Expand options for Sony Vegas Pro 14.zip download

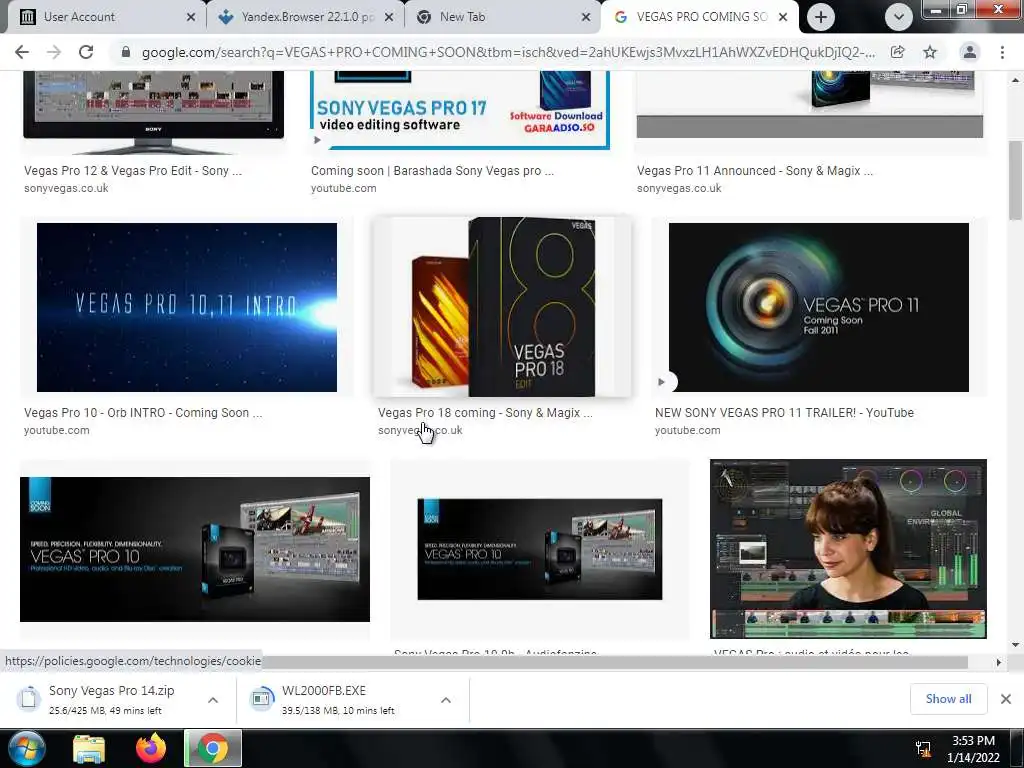(x=213, y=700)
